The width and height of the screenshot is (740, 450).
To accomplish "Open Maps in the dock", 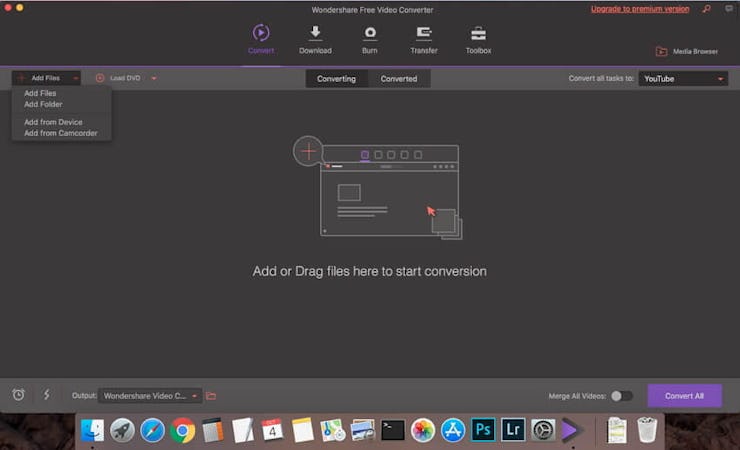I will click(x=333, y=430).
